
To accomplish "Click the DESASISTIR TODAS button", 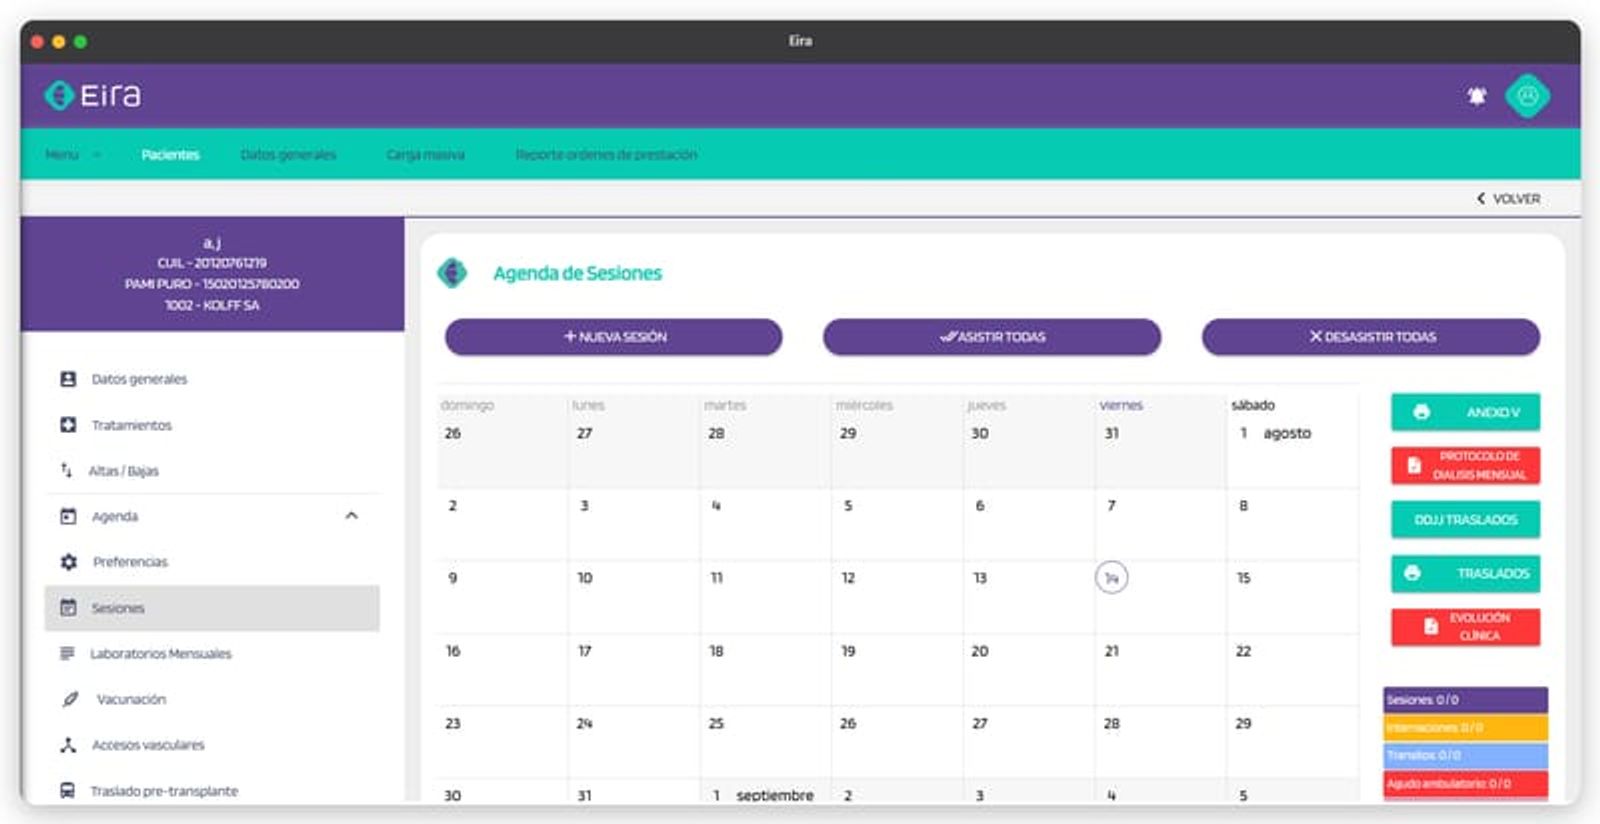I will 1371,337.
